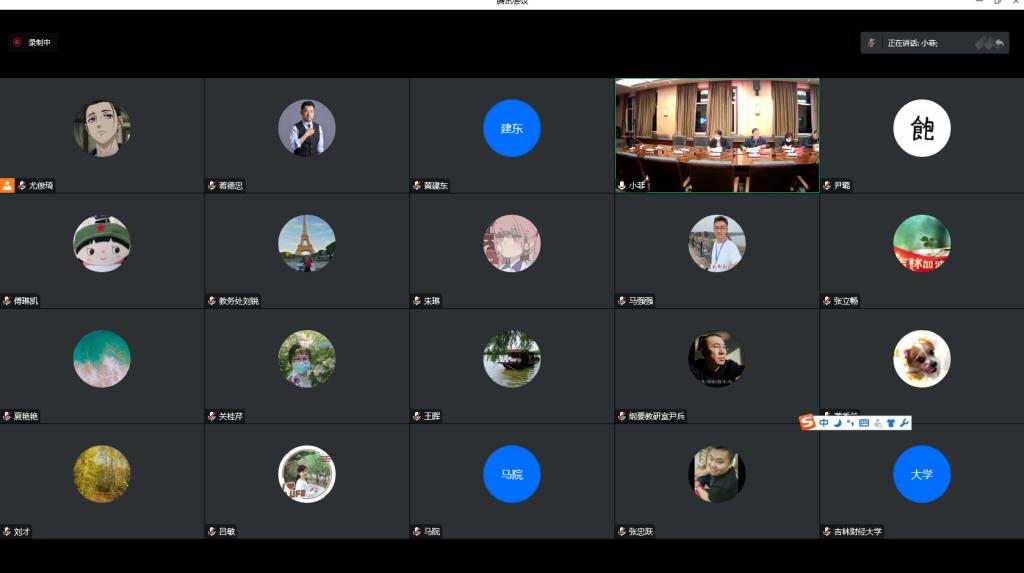The image size is (1024, 573).
Task: Toggle punctuation mode on Sogou toolbar
Action: [x=851, y=423]
